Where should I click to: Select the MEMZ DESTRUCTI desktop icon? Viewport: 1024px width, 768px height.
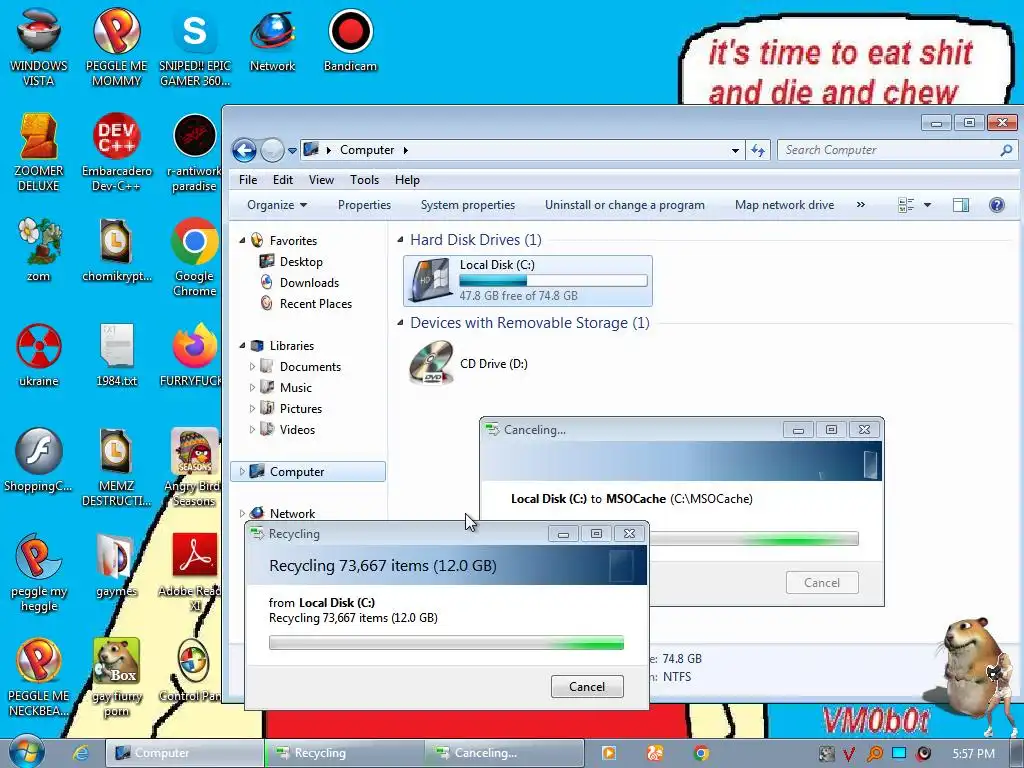pos(116,467)
